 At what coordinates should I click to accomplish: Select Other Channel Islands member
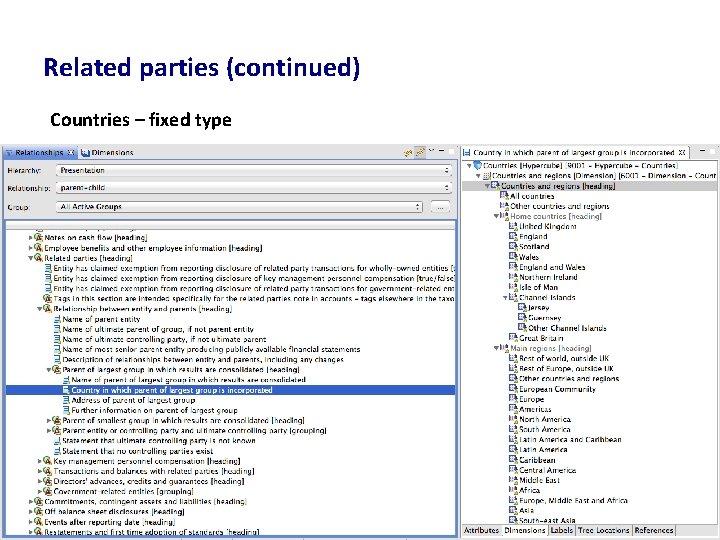click(567, 328)
